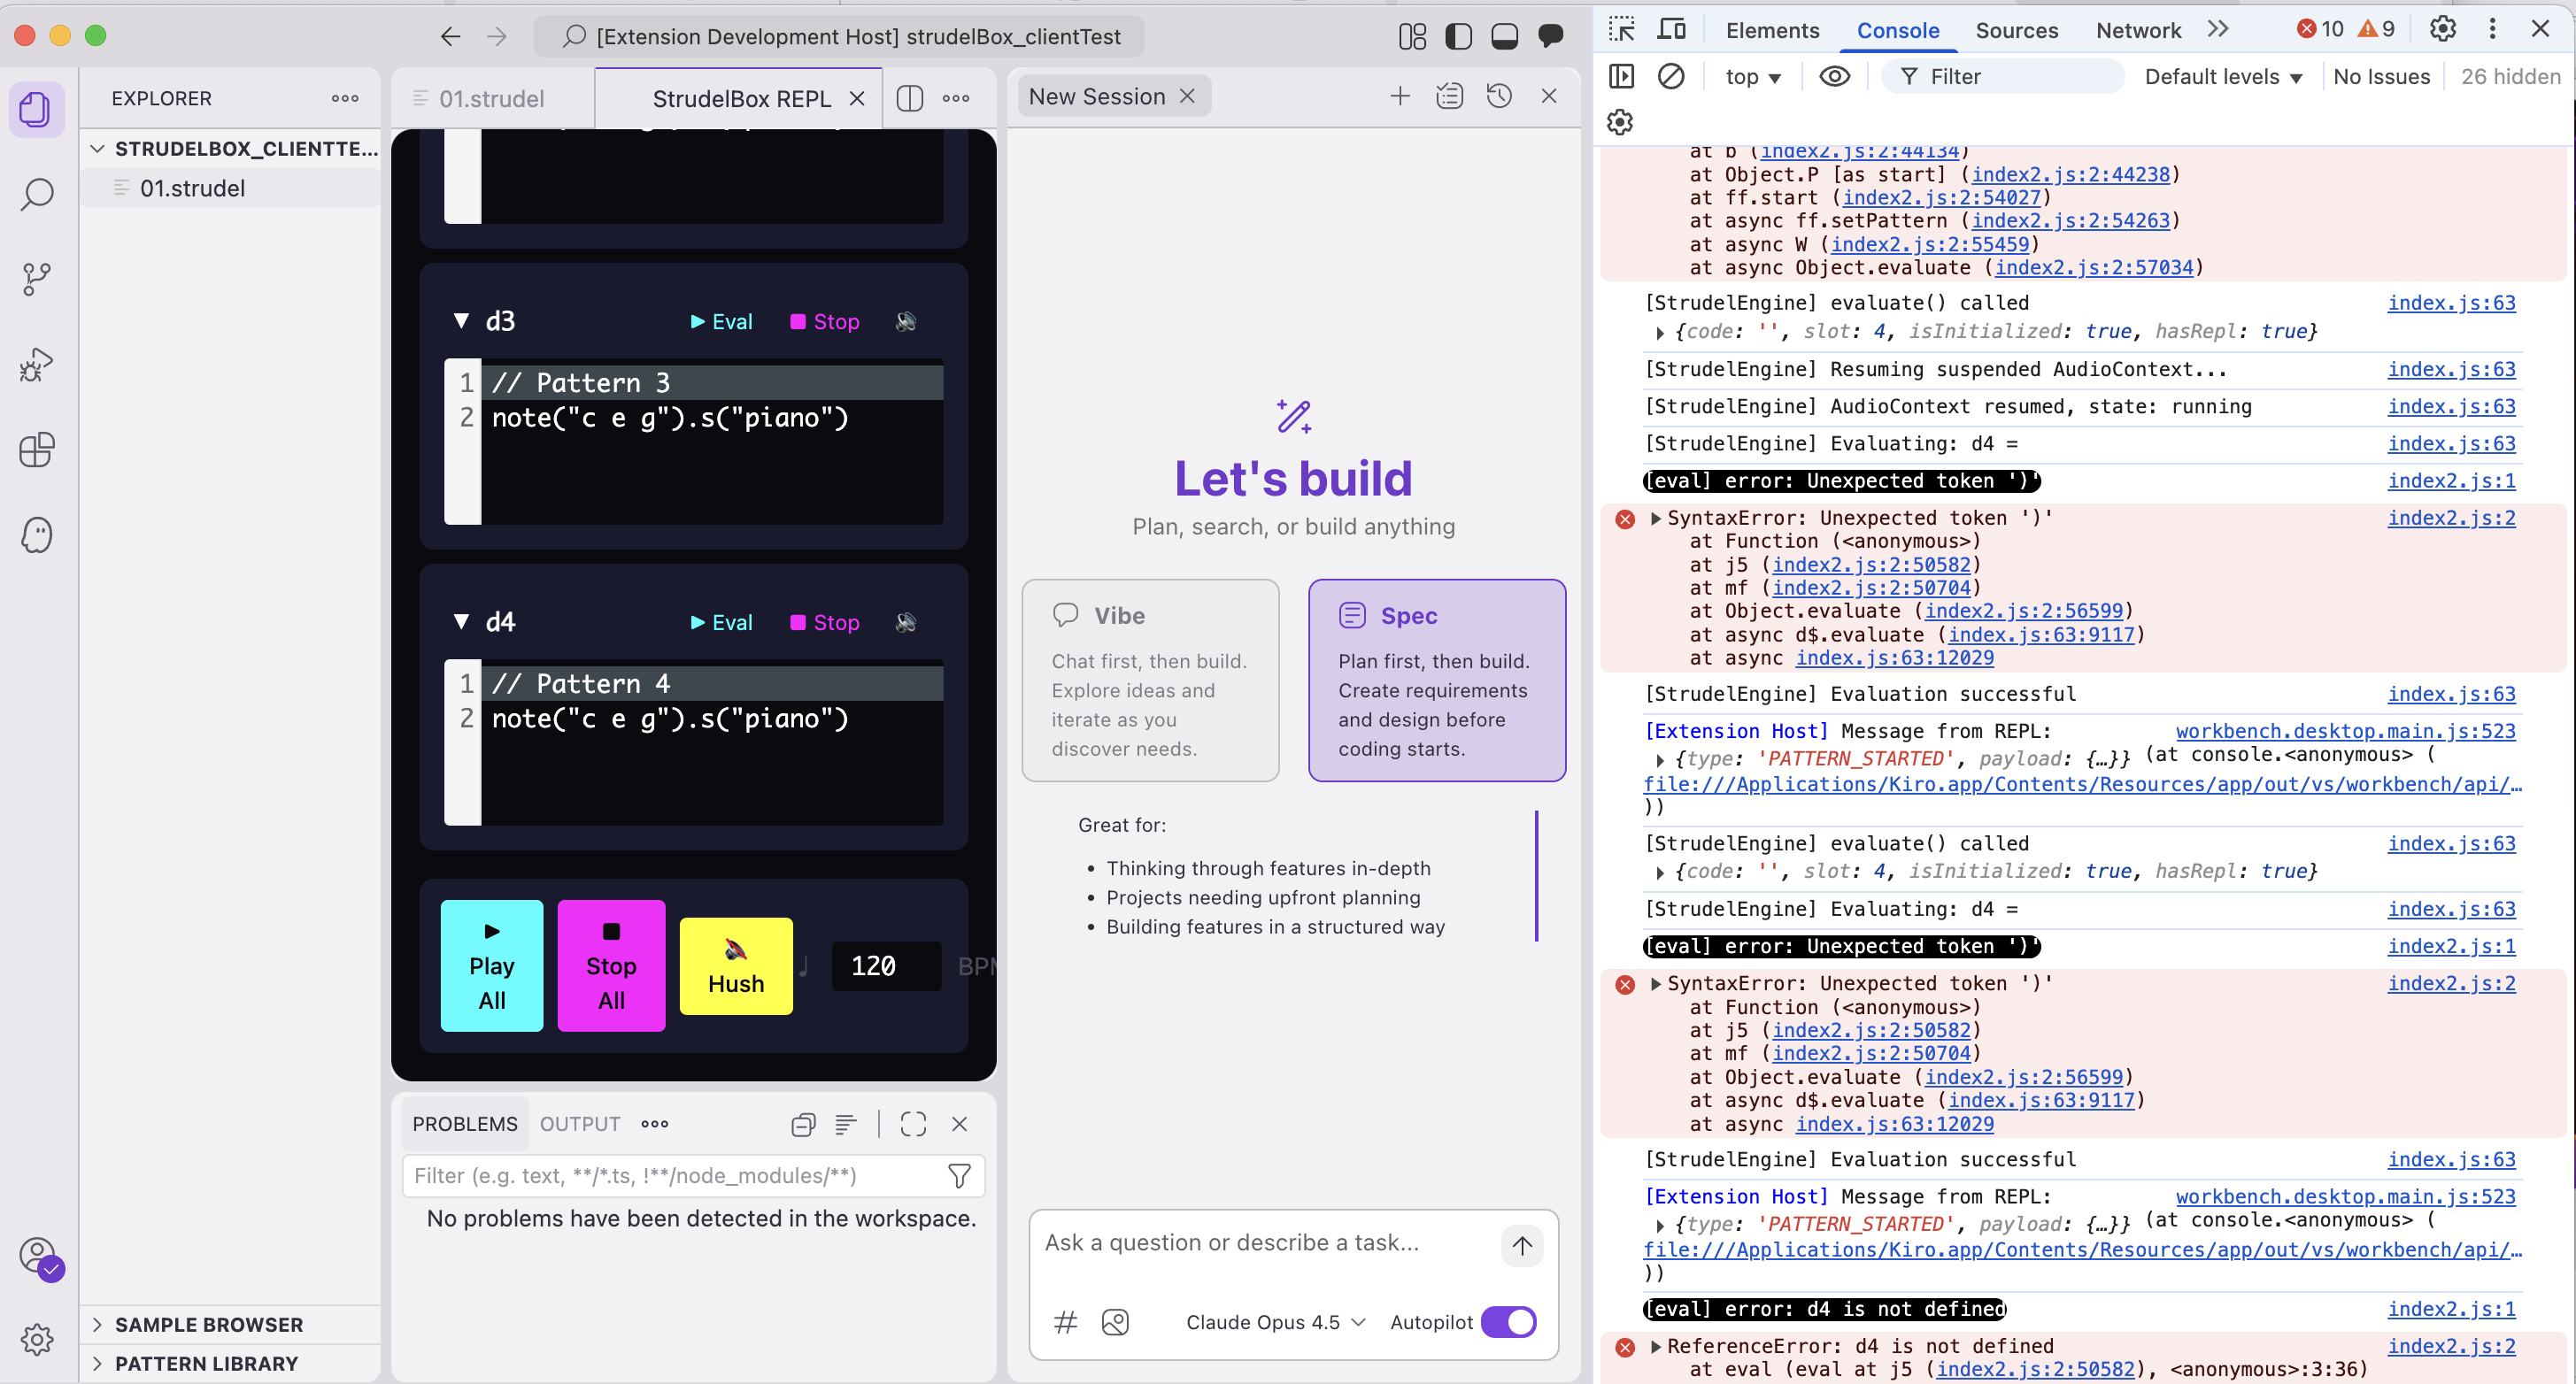Open Source Control view in activity bar

pos(37,278)
